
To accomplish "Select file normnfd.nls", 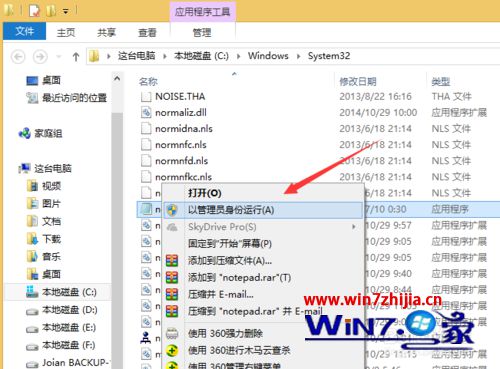I will pos(181,161).
